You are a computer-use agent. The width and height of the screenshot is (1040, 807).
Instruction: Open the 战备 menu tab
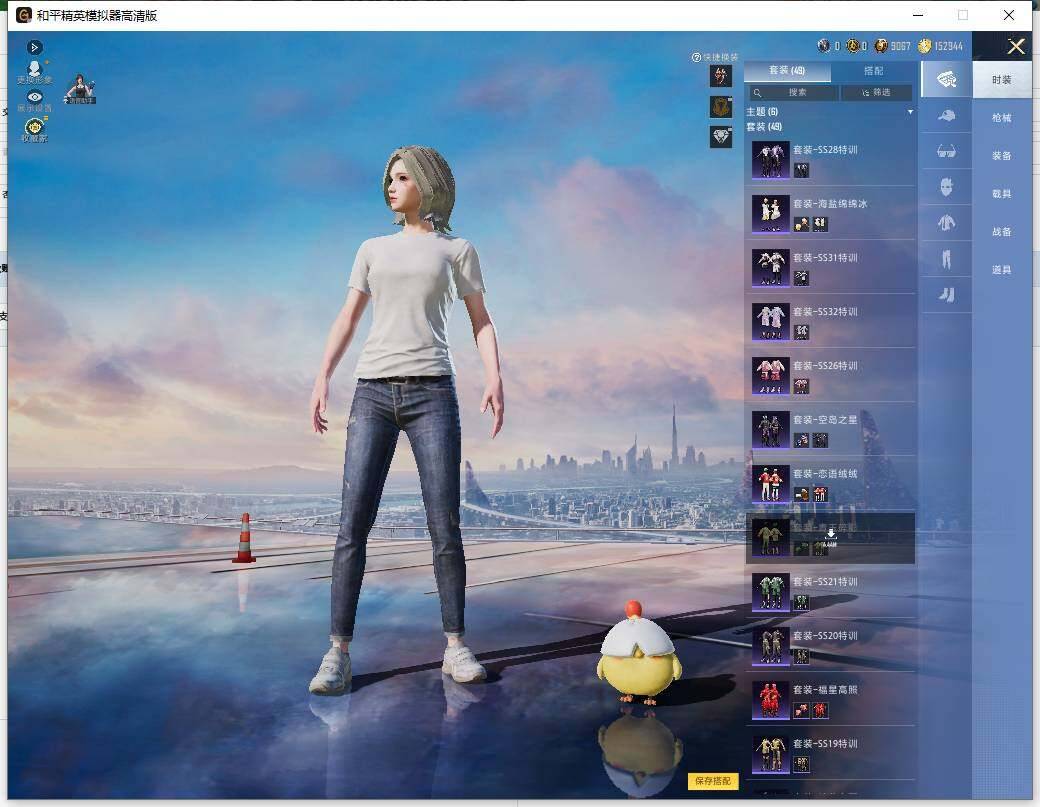(x=1002, y=231)
